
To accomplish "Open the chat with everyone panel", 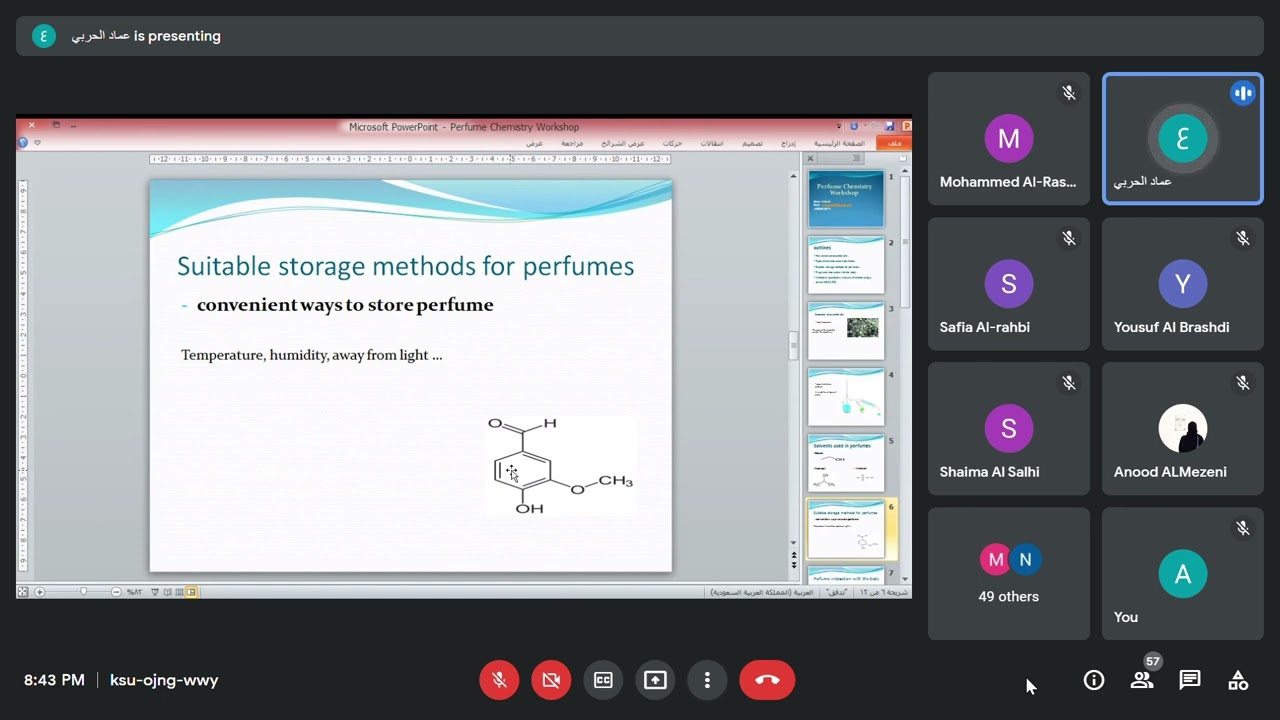I will [1190, 680].
